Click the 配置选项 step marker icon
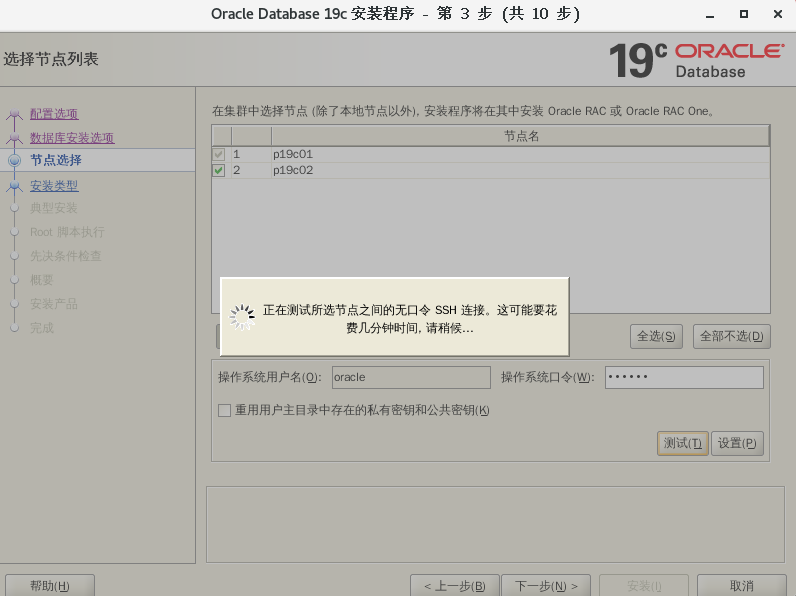 (15, 114)
